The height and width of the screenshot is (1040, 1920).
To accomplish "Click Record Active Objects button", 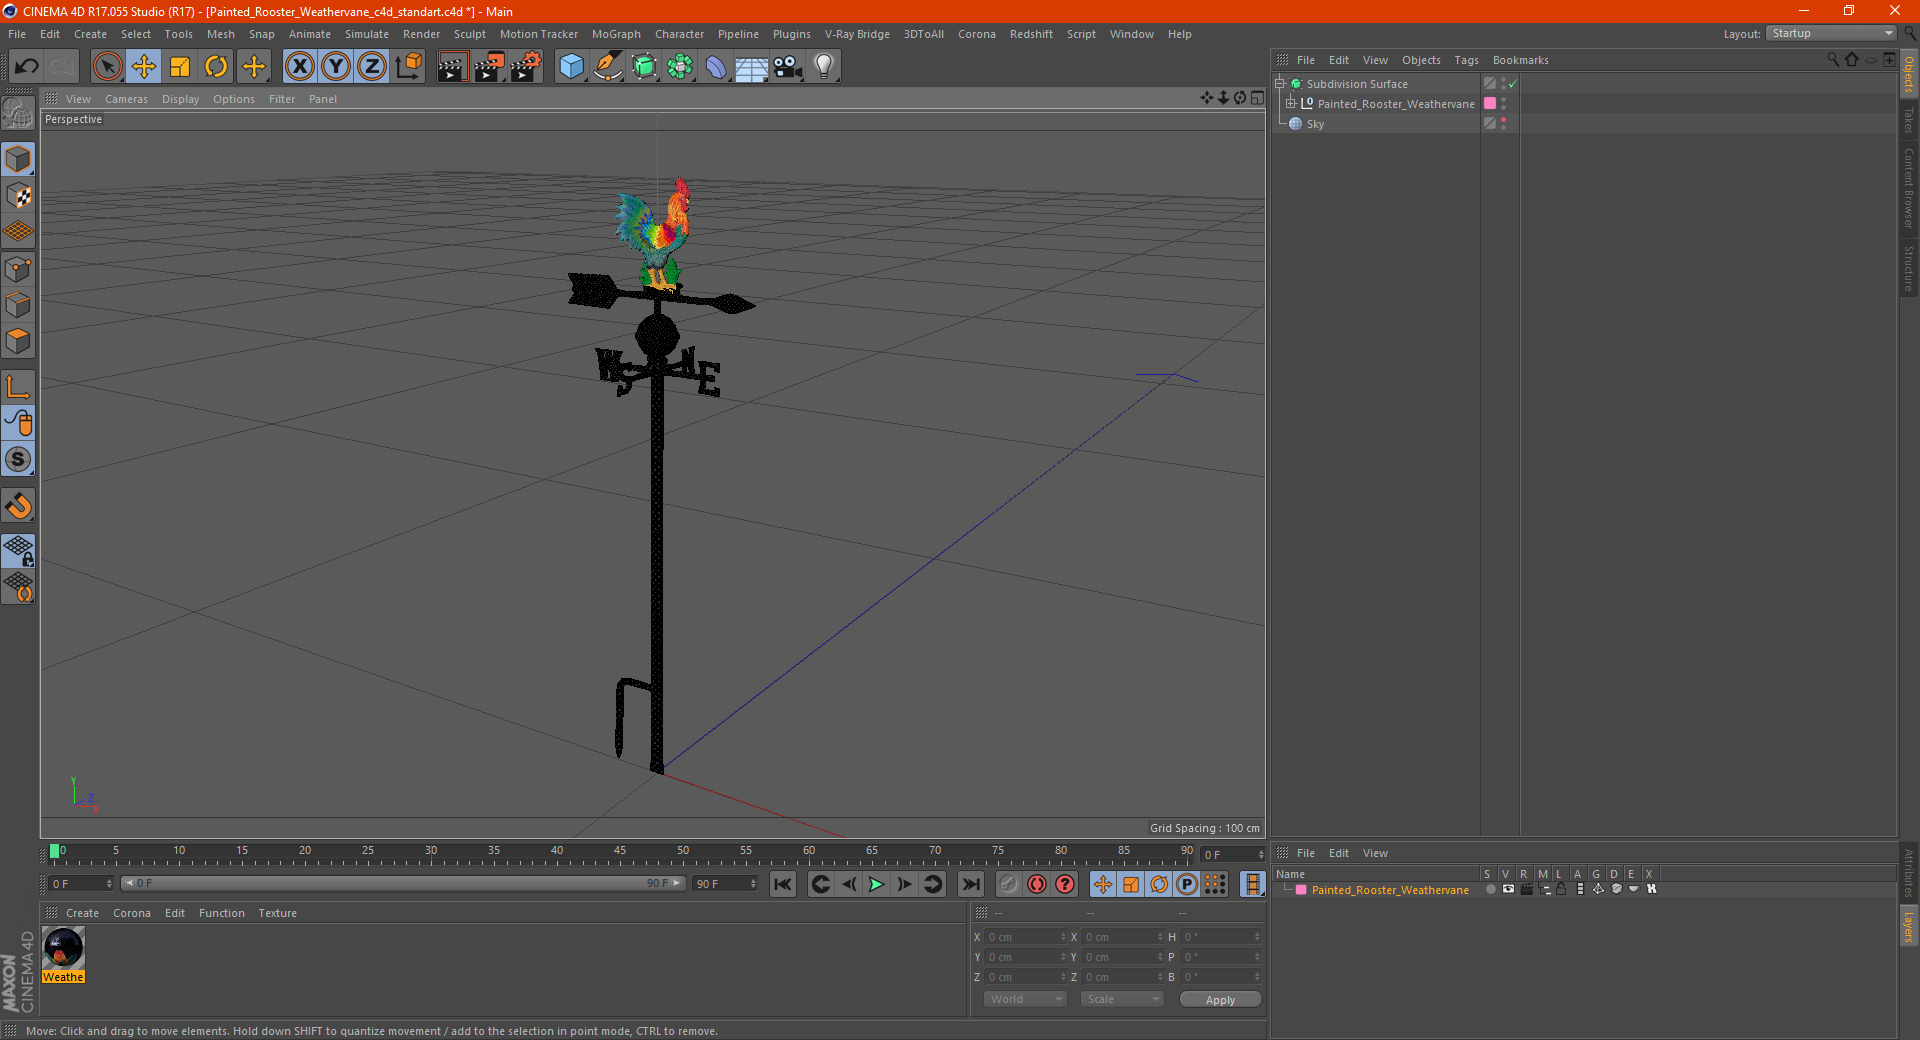I will click(1009, 884).
